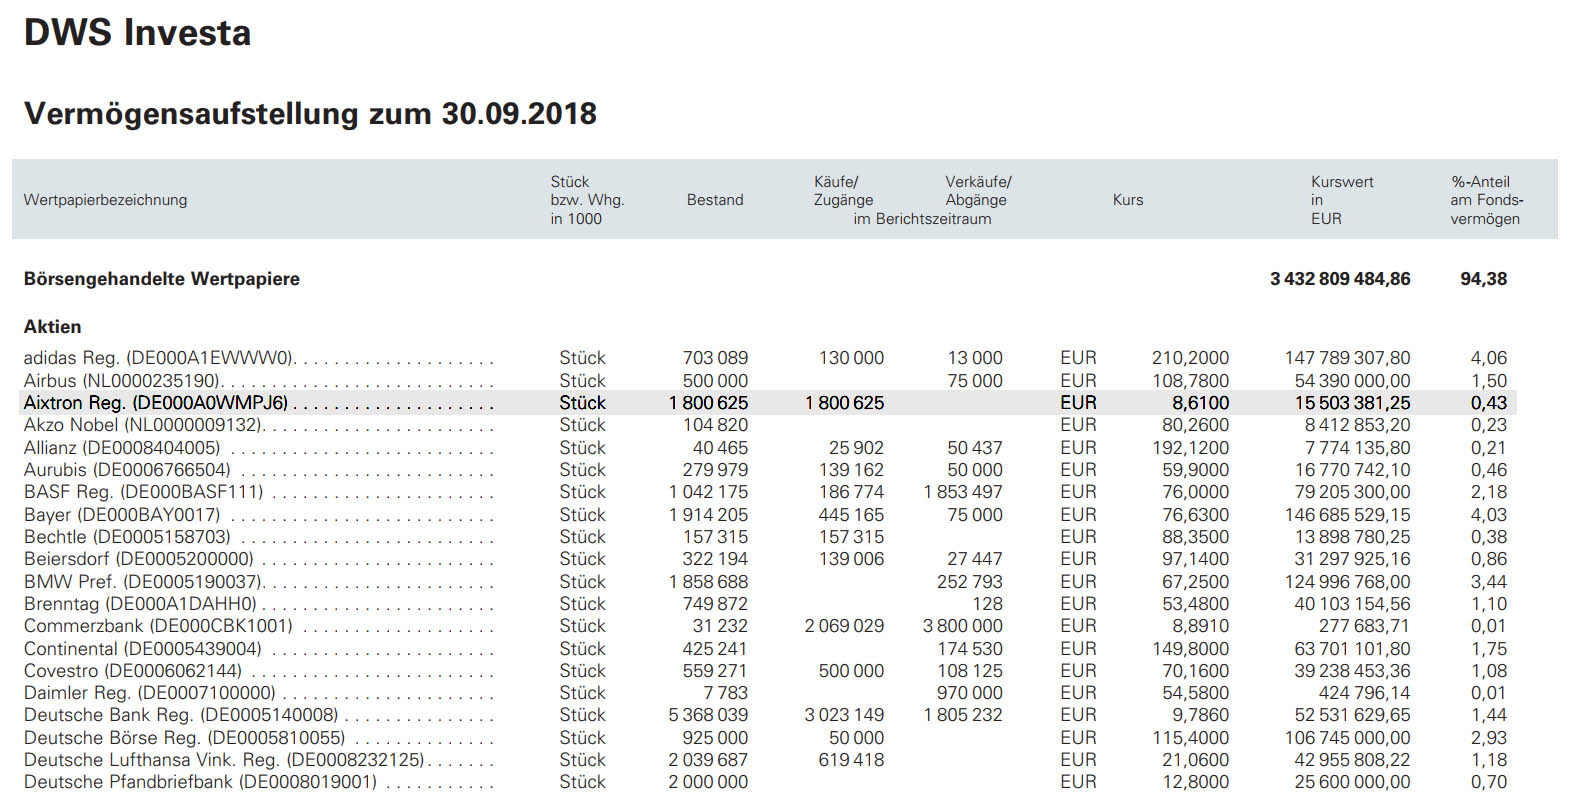Click Daimler Verkäufe value '970 000'
This screenshot has height=793, width=1574.
[970, 693]
